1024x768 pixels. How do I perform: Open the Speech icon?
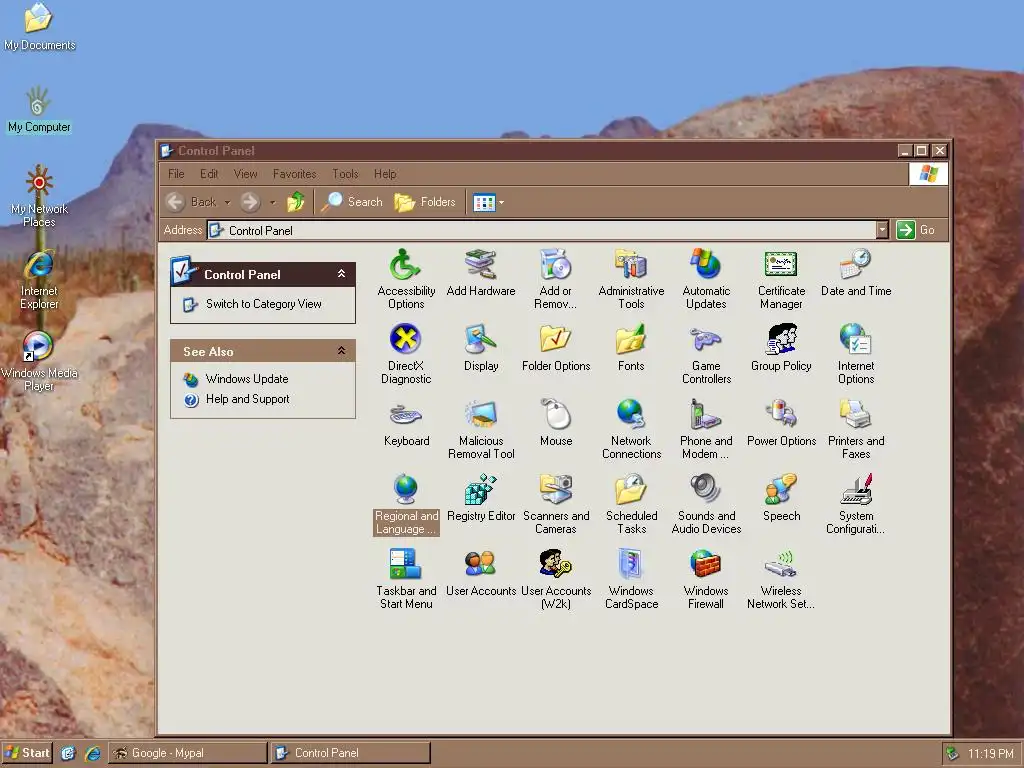[x=781, y=498]
